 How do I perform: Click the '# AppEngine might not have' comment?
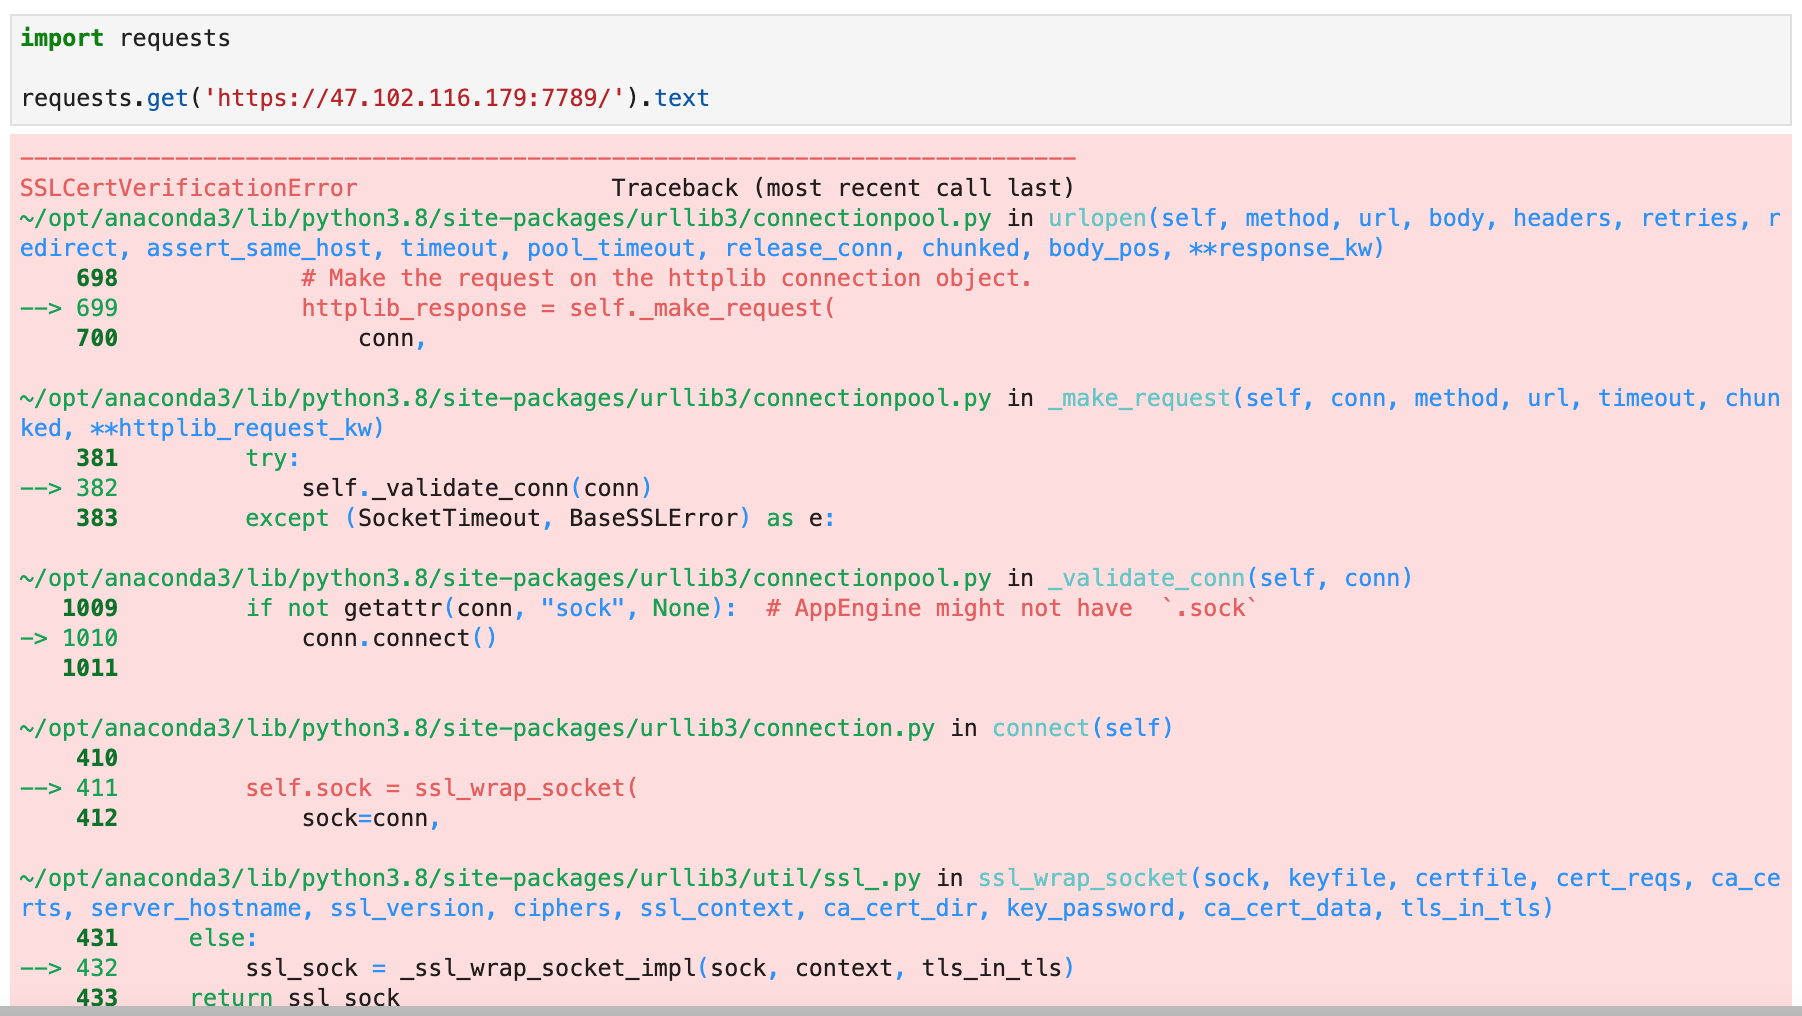pos(1011,608)
